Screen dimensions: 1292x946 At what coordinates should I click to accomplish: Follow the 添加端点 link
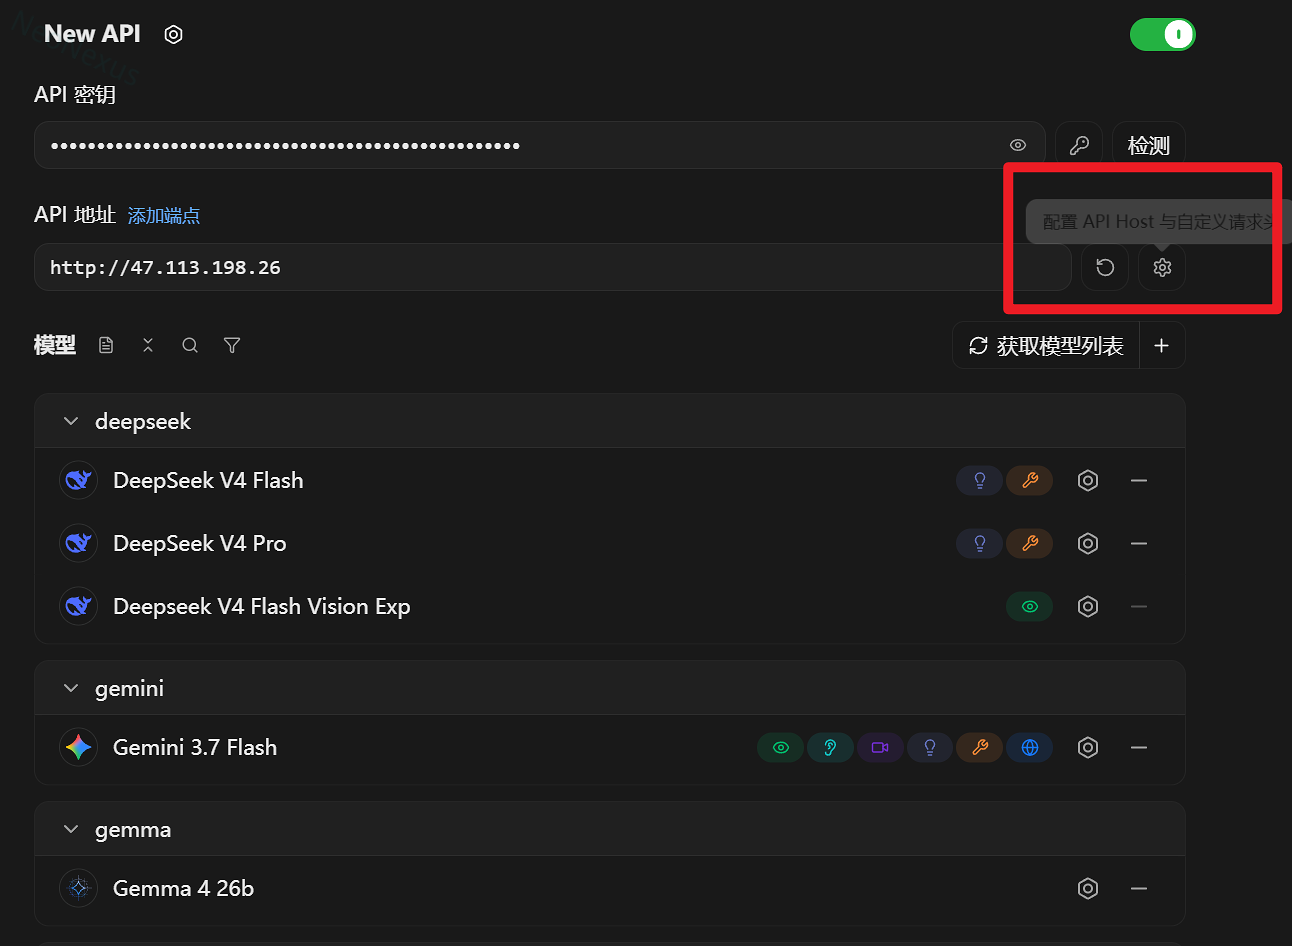[x=164, y=215]
